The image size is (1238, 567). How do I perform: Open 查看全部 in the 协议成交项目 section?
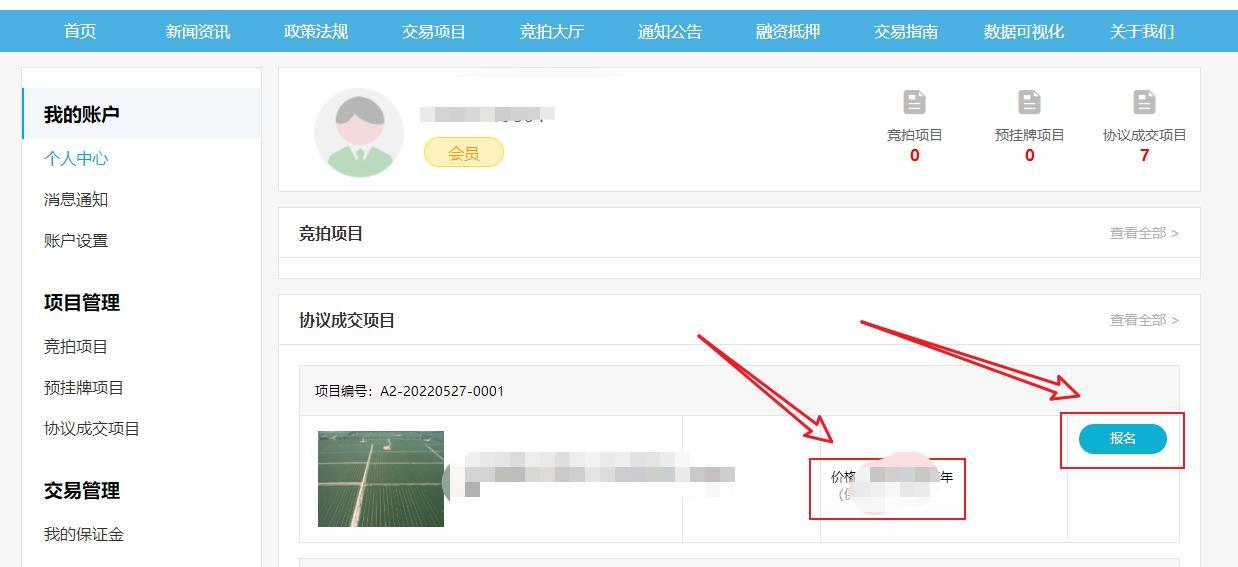pyautogui.click(x=1144, y=320)
